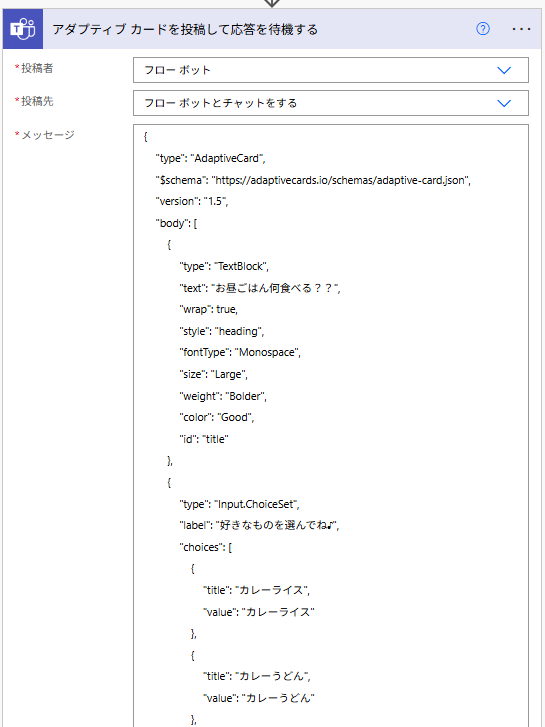Click the arrow connector above the action card
The image size is (545, 727).
click(272, 3)
